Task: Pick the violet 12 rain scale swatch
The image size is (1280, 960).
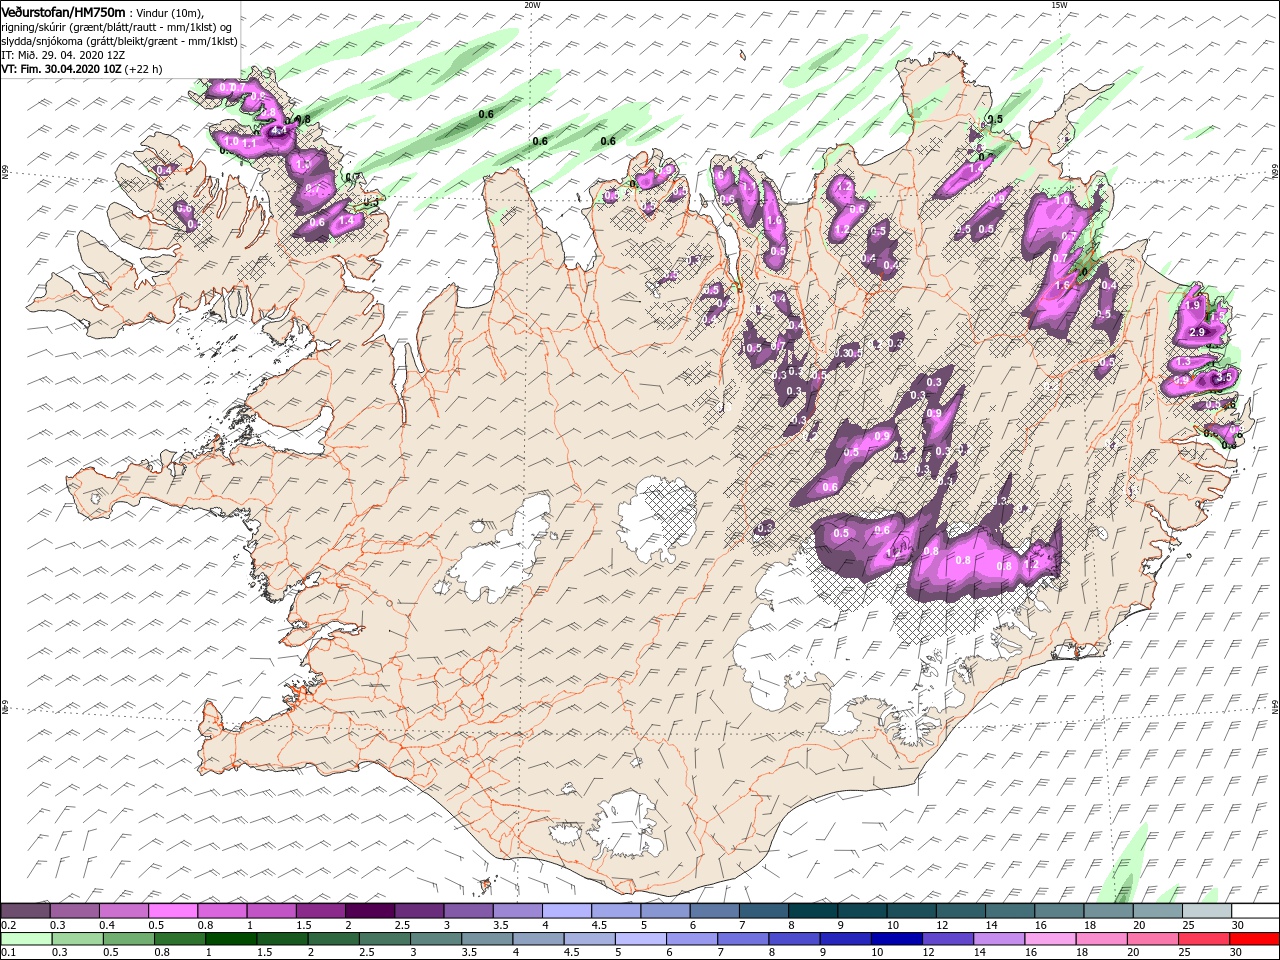Action: tap(947, 939)
